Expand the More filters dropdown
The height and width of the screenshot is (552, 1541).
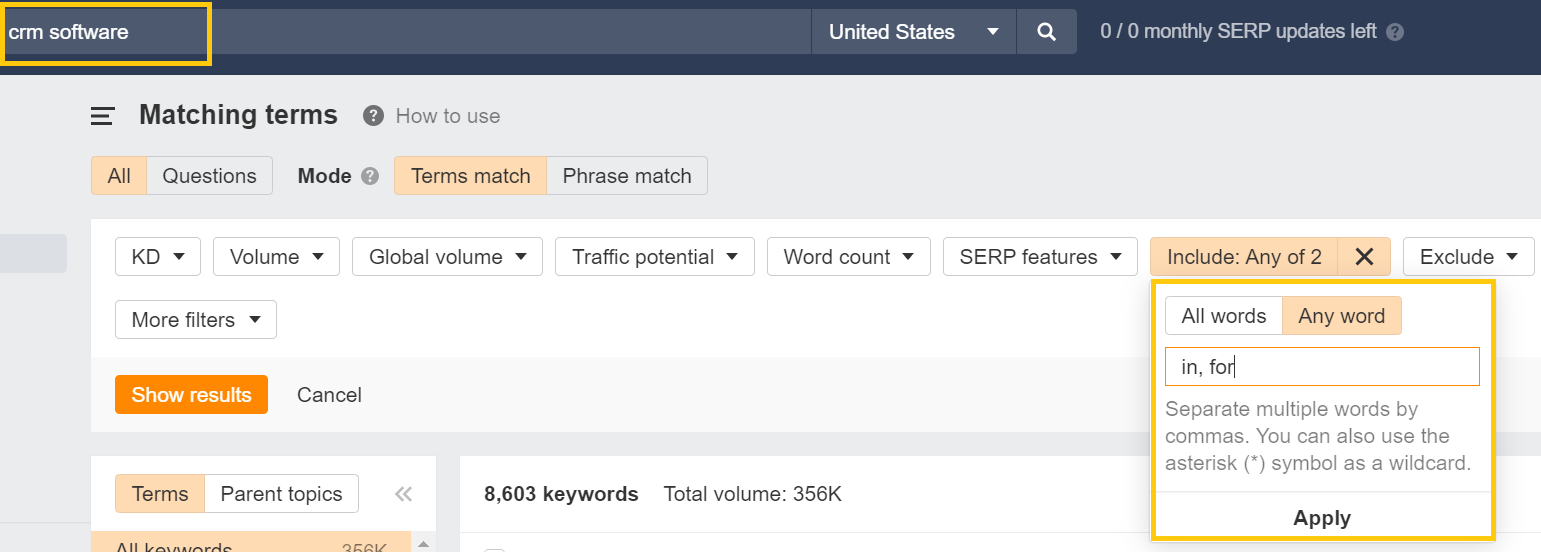pos(196,320)
